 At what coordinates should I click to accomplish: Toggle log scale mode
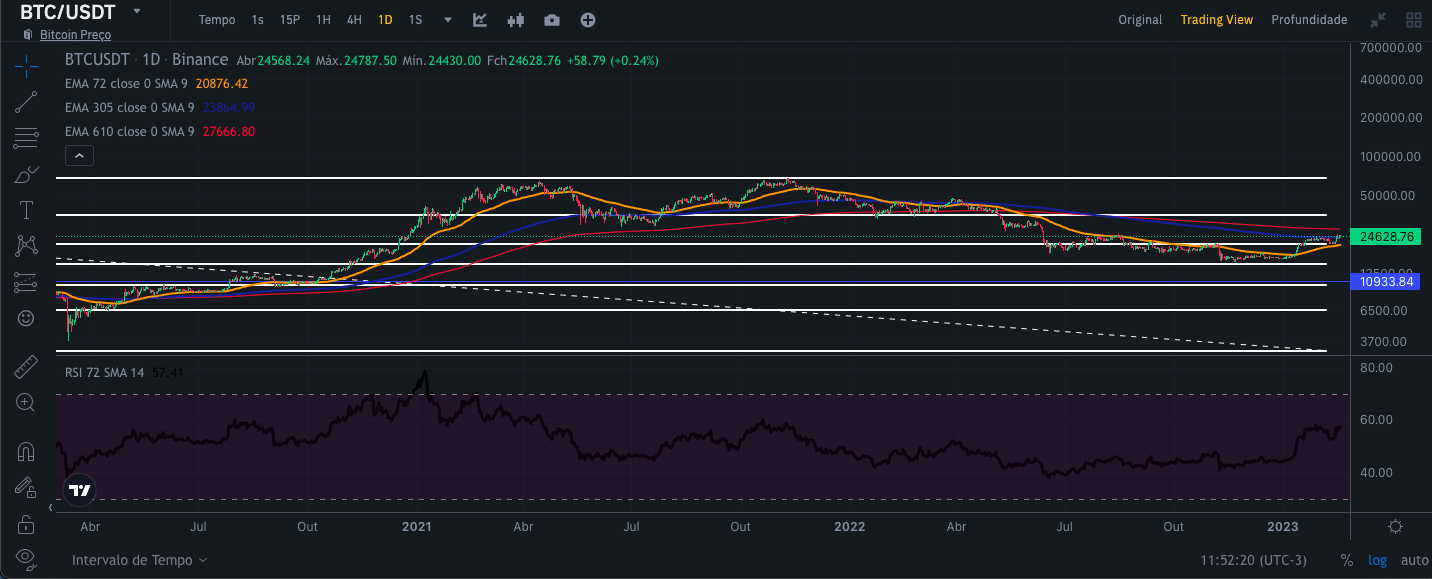coord(1378,561)
